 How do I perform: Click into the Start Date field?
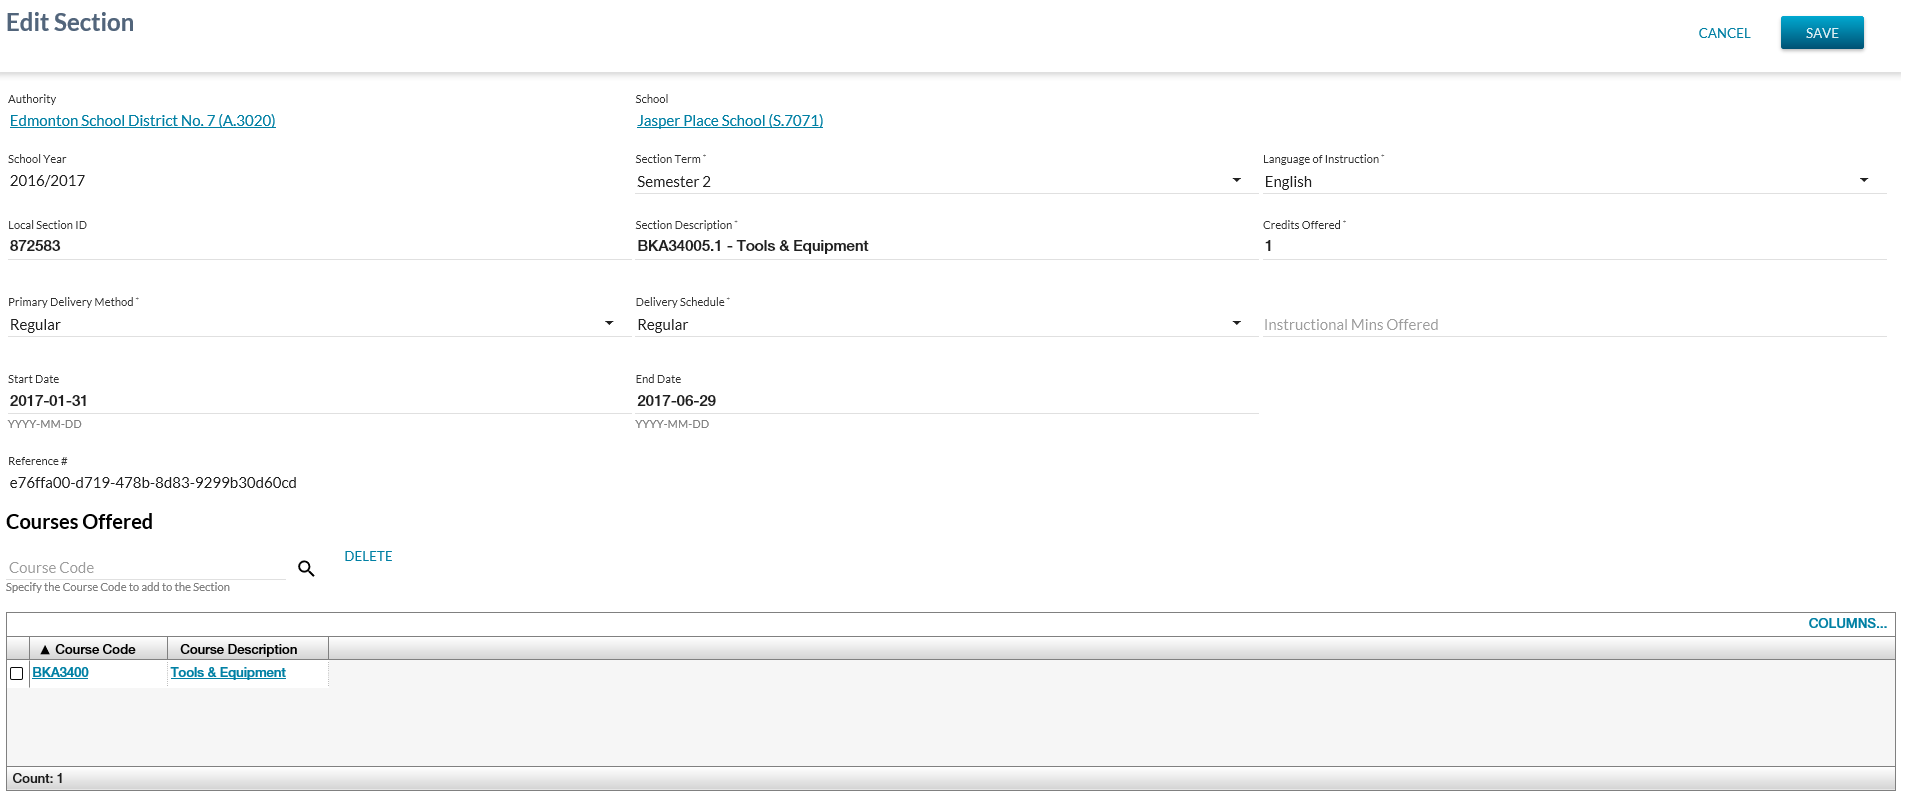point(316,401)
